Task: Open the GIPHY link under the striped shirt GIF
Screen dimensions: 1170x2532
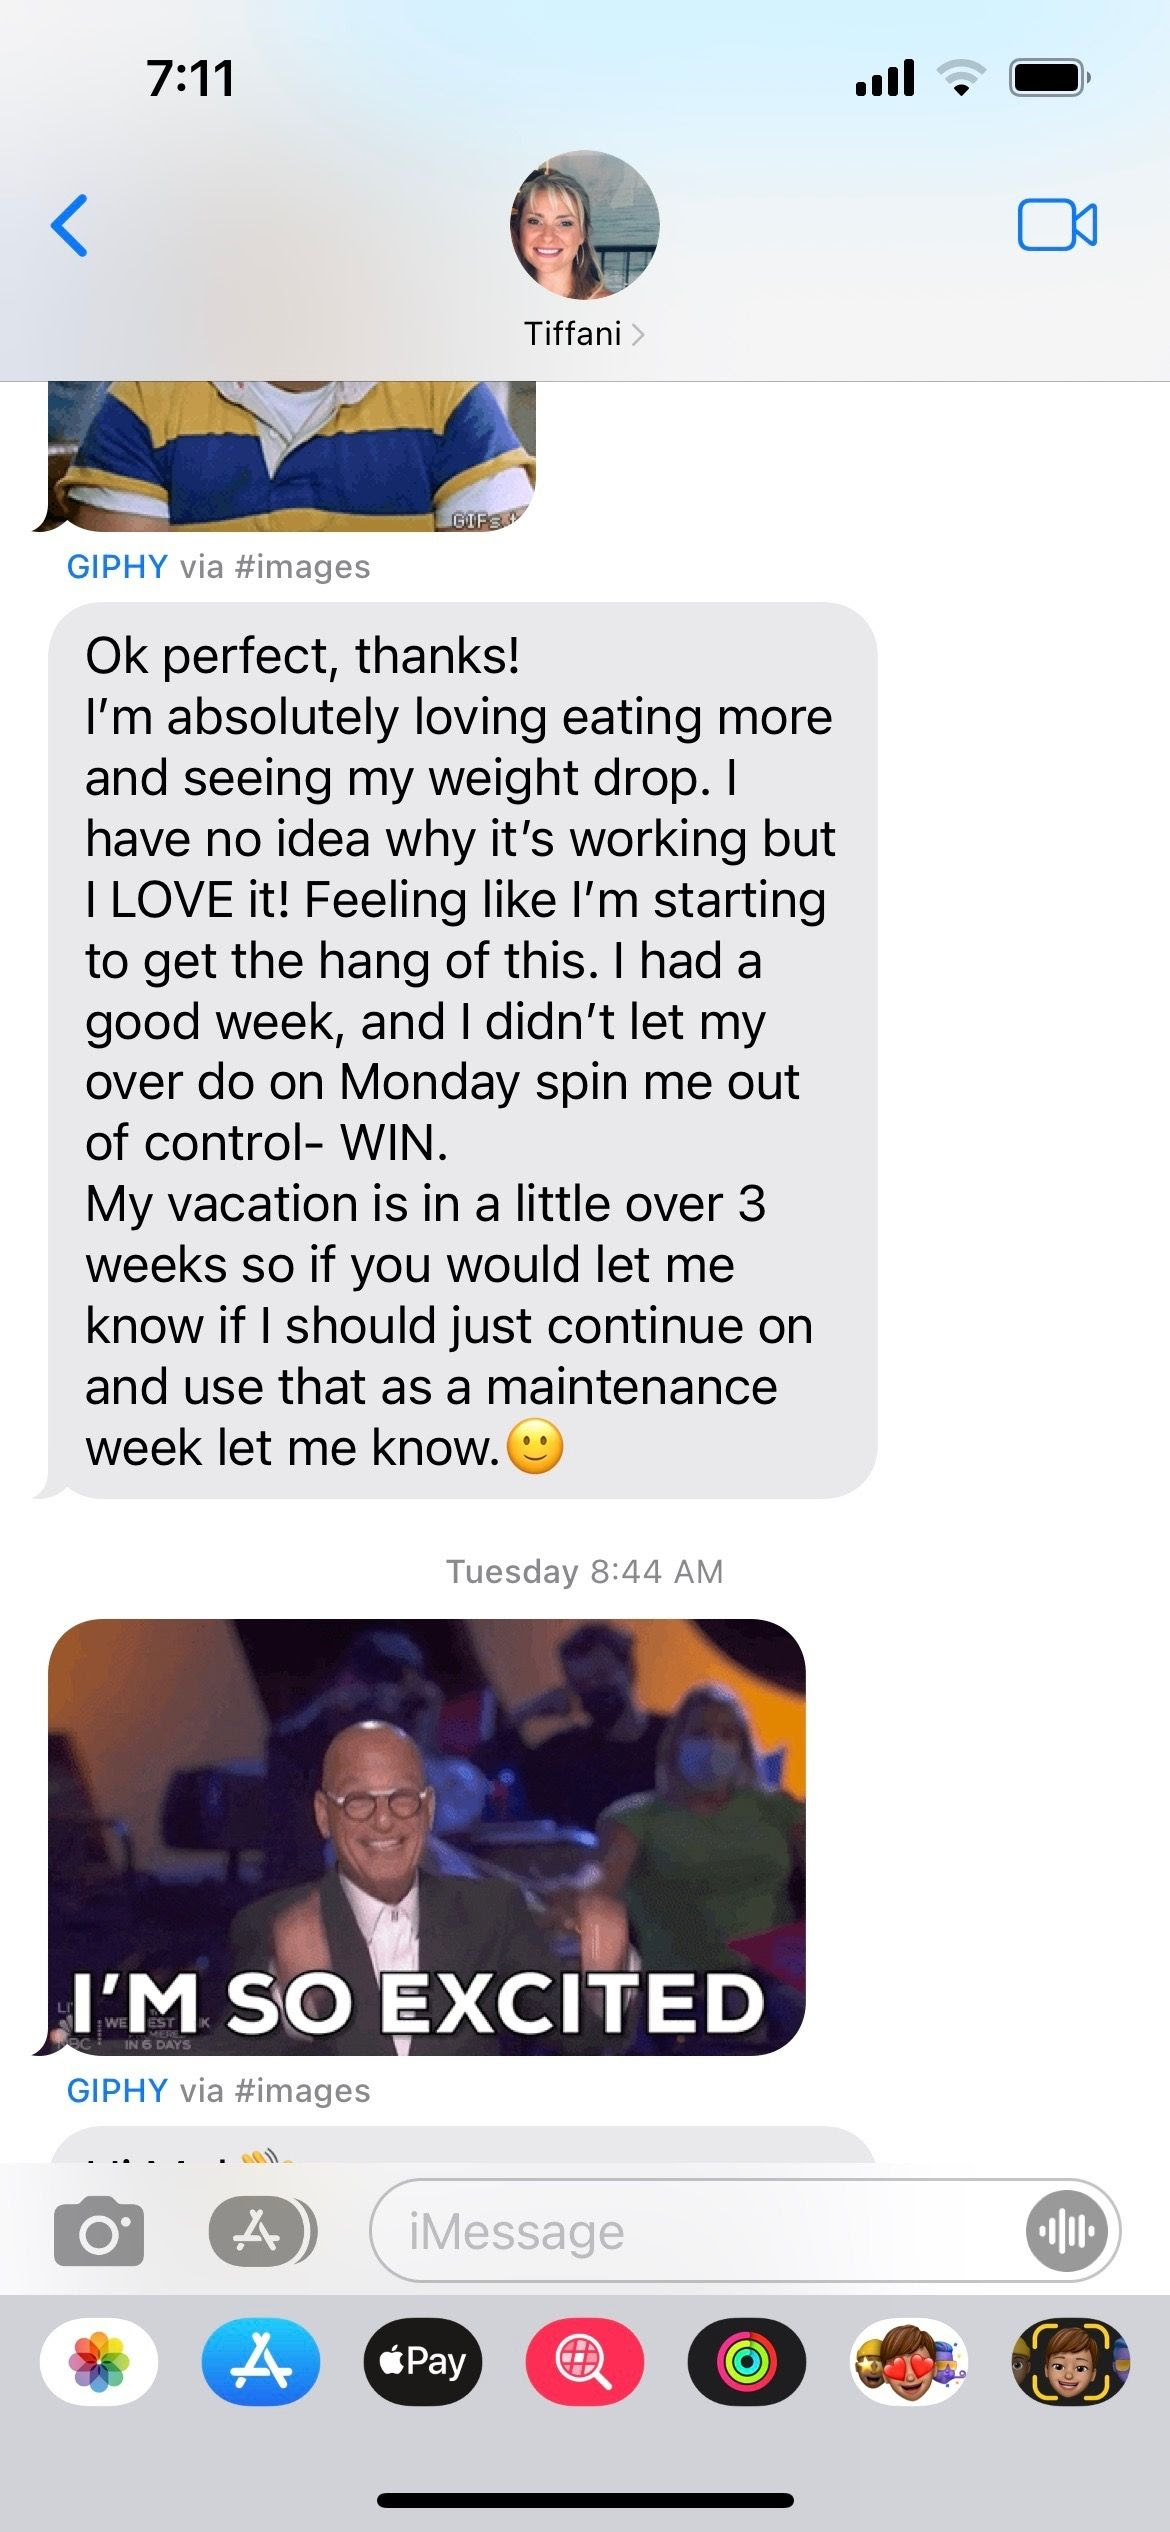Action: click(x=117, y=566)
